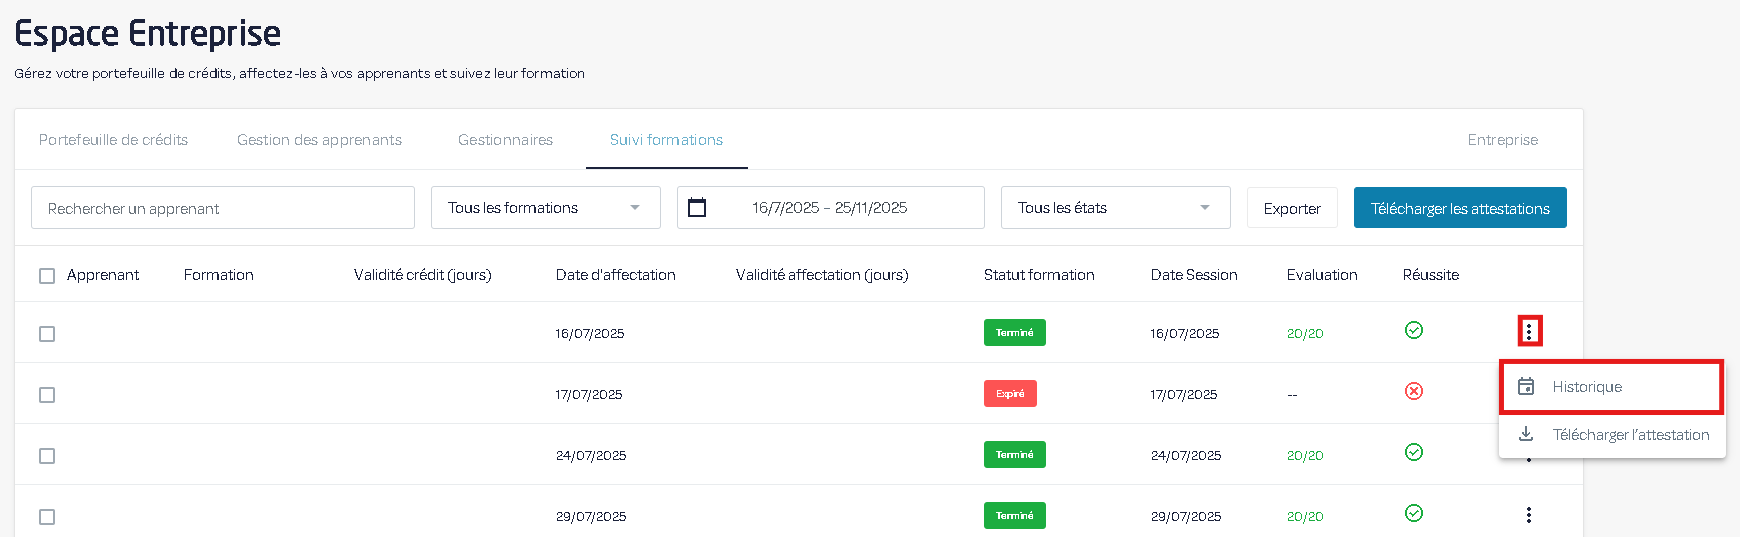Toggle the select-all checkbox next to Apprenant

47,276
